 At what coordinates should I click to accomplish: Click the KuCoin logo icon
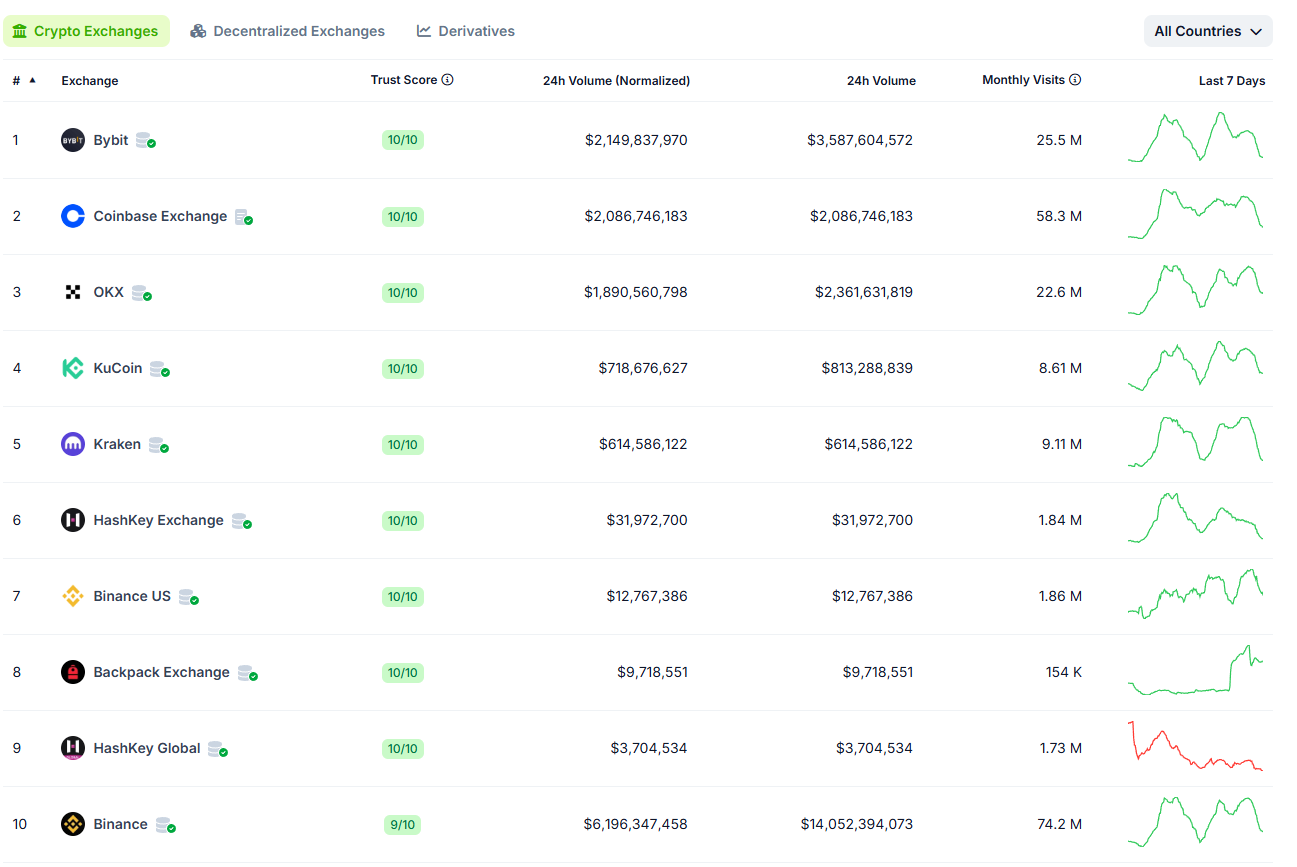point(73,368)
